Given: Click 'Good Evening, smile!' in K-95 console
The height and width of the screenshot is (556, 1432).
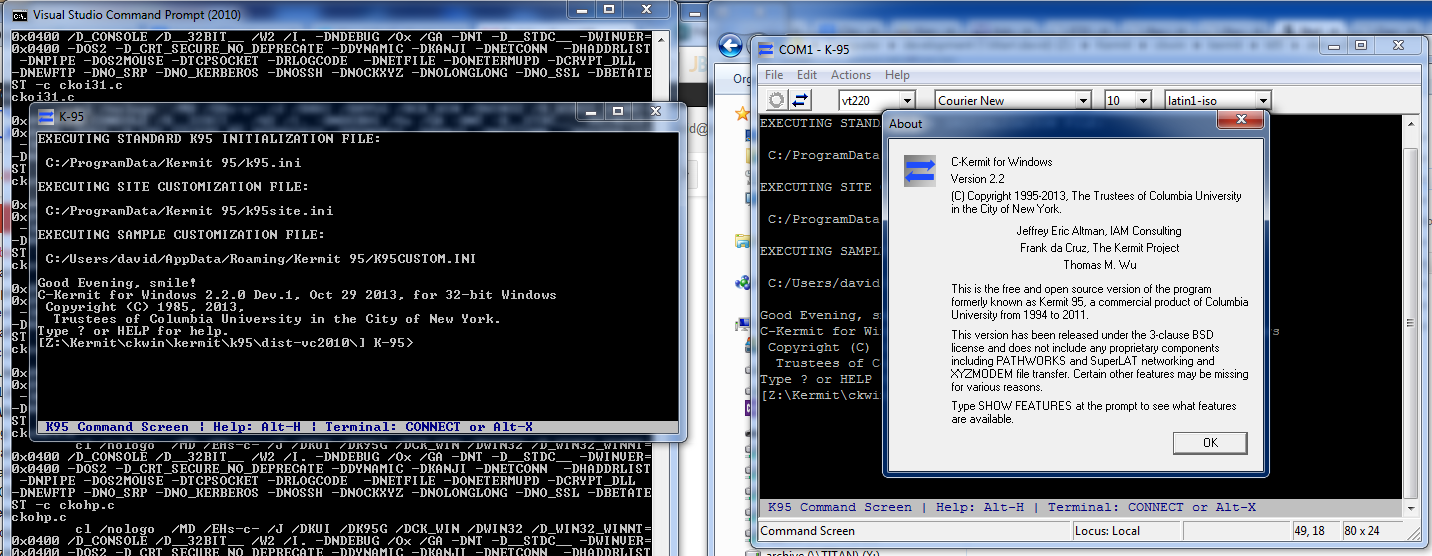Looking at the screenshot, I should pyautogui.click(x=117, y=283).
